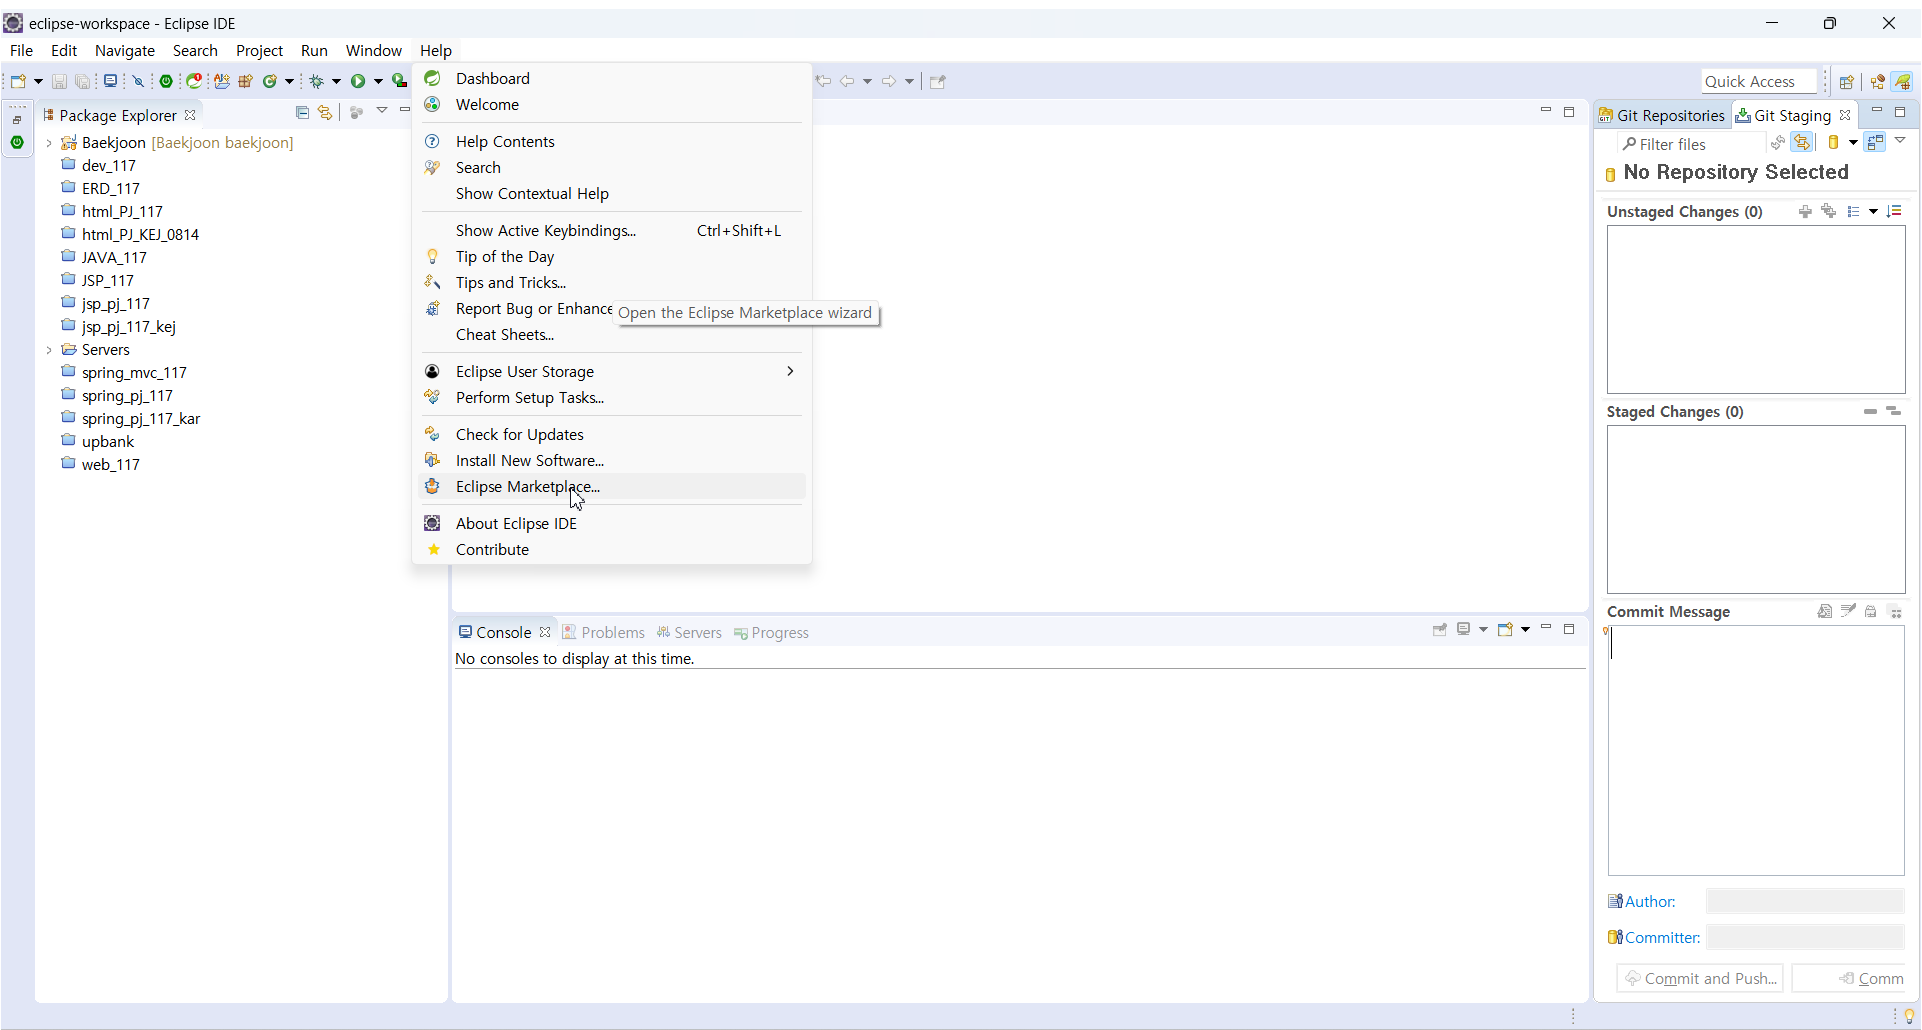The width and height of the screenshot is (1922, 1030).
Task: Click the Unstage selected icon in Staged Changes
Action: pyautogui.click(x=1870, y=411)
